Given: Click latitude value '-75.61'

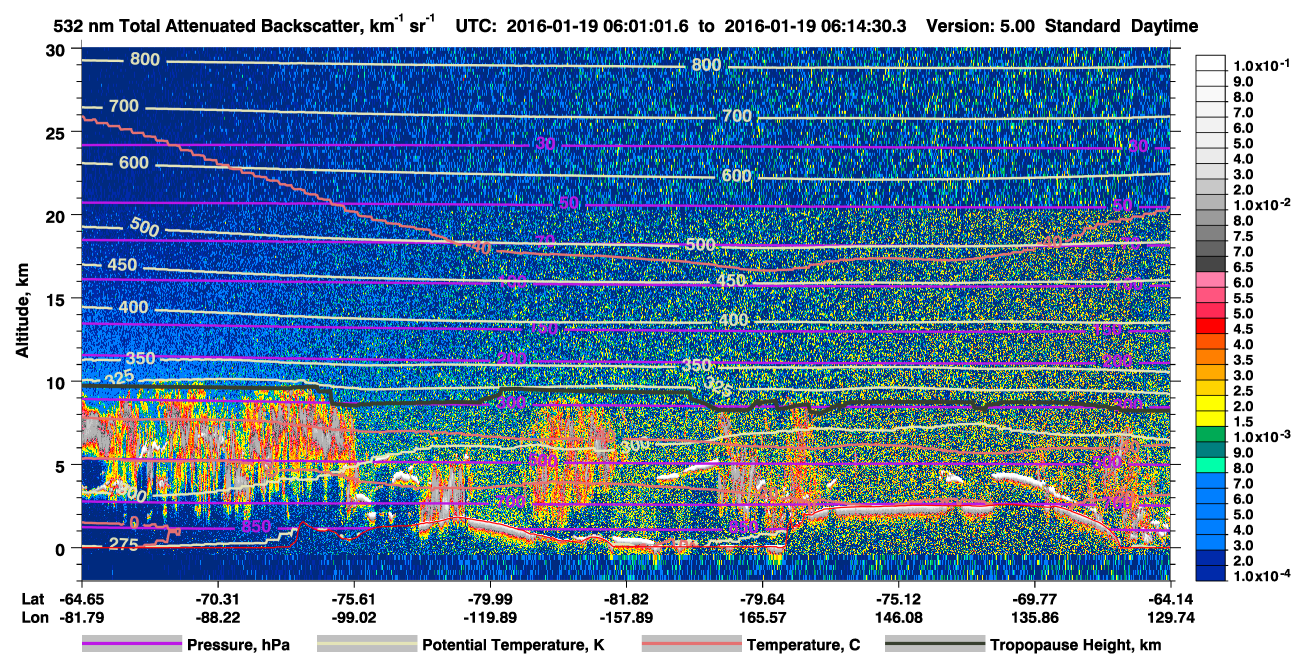Looking at the screenshot, I should (x=353, y=599).
